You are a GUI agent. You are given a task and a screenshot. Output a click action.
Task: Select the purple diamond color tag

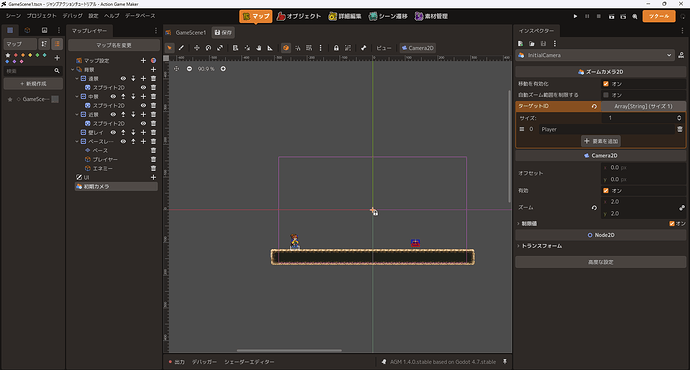[14, 62]
